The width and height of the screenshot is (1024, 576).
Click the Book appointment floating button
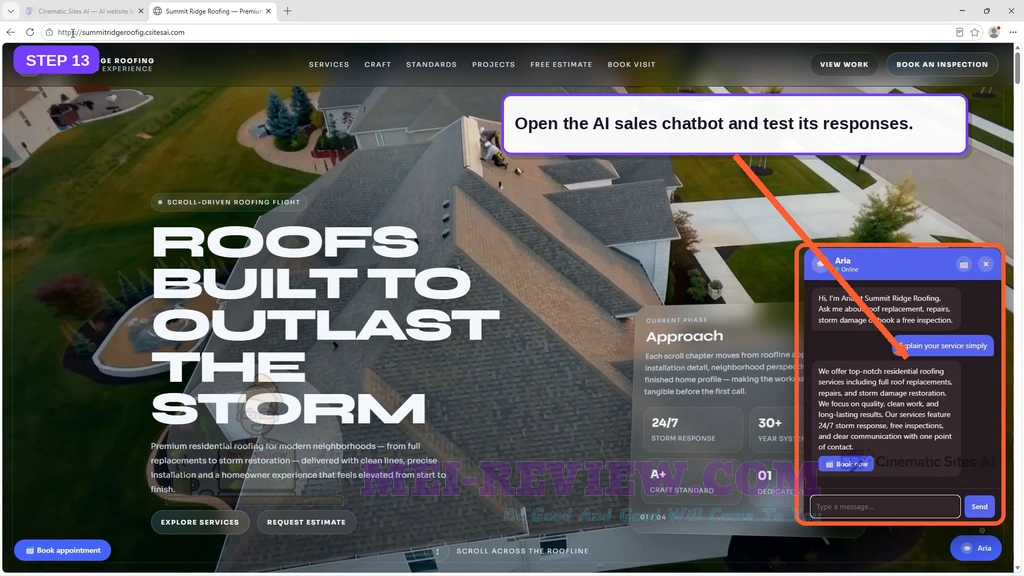click(x=63, y=551)
